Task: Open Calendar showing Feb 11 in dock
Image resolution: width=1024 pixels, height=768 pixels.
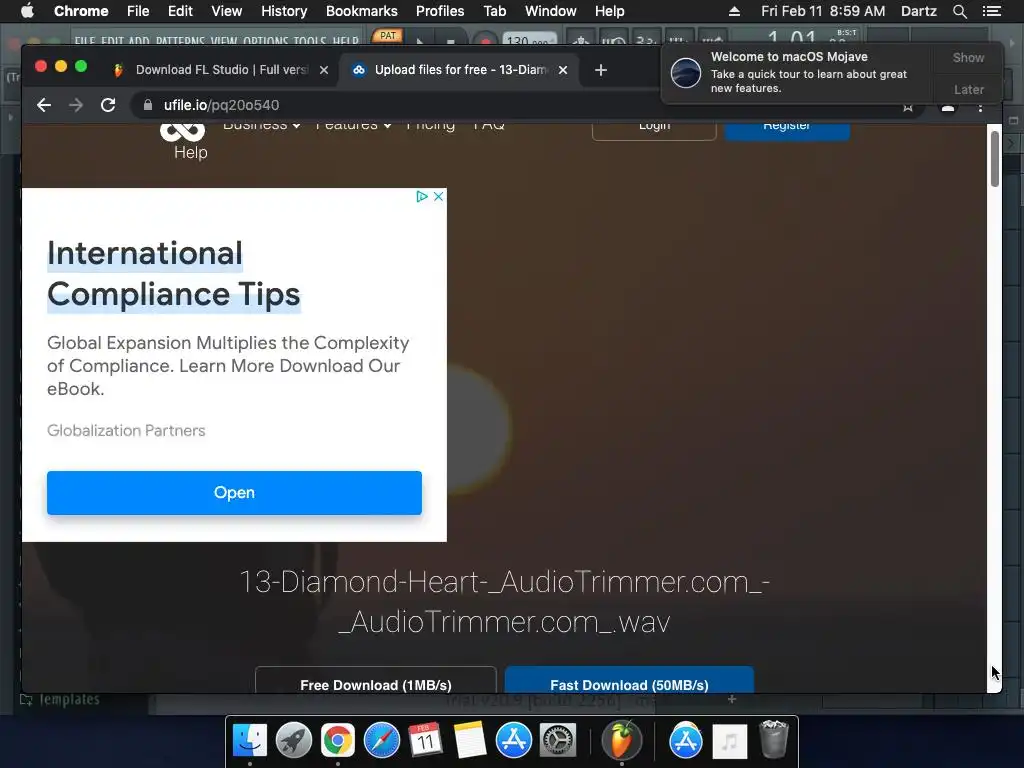Action: coord(425,741)
